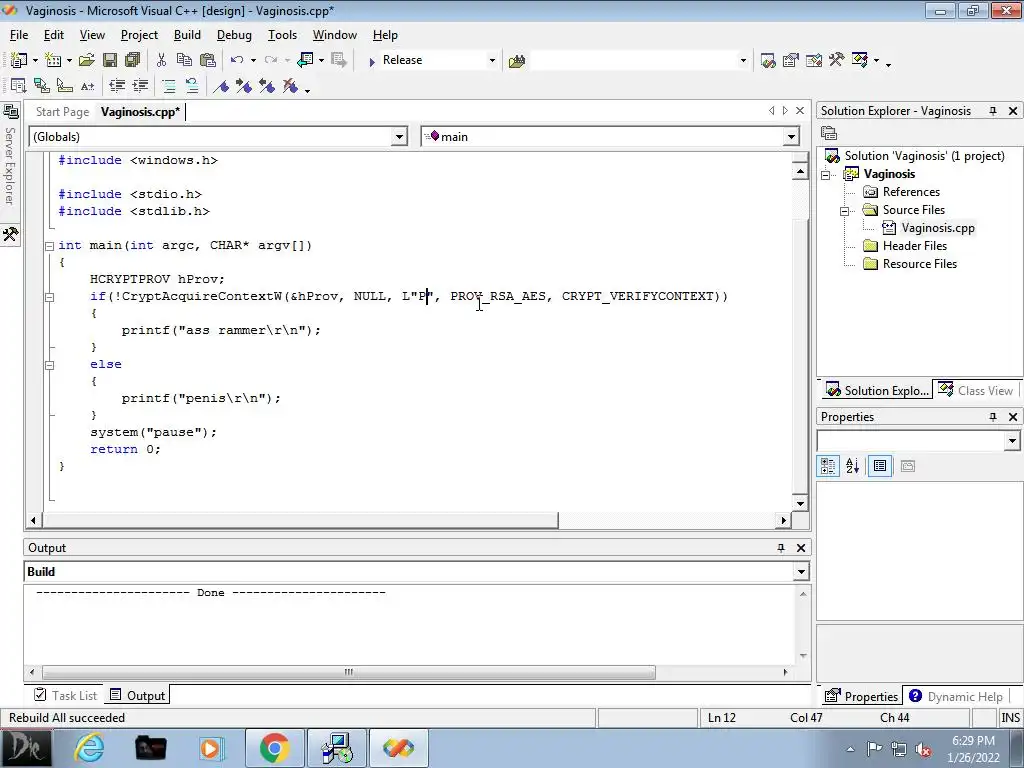1024x768 pixels.
Task: Open Google Chrome from the taskbar
Action: click(x=275, y=748)
